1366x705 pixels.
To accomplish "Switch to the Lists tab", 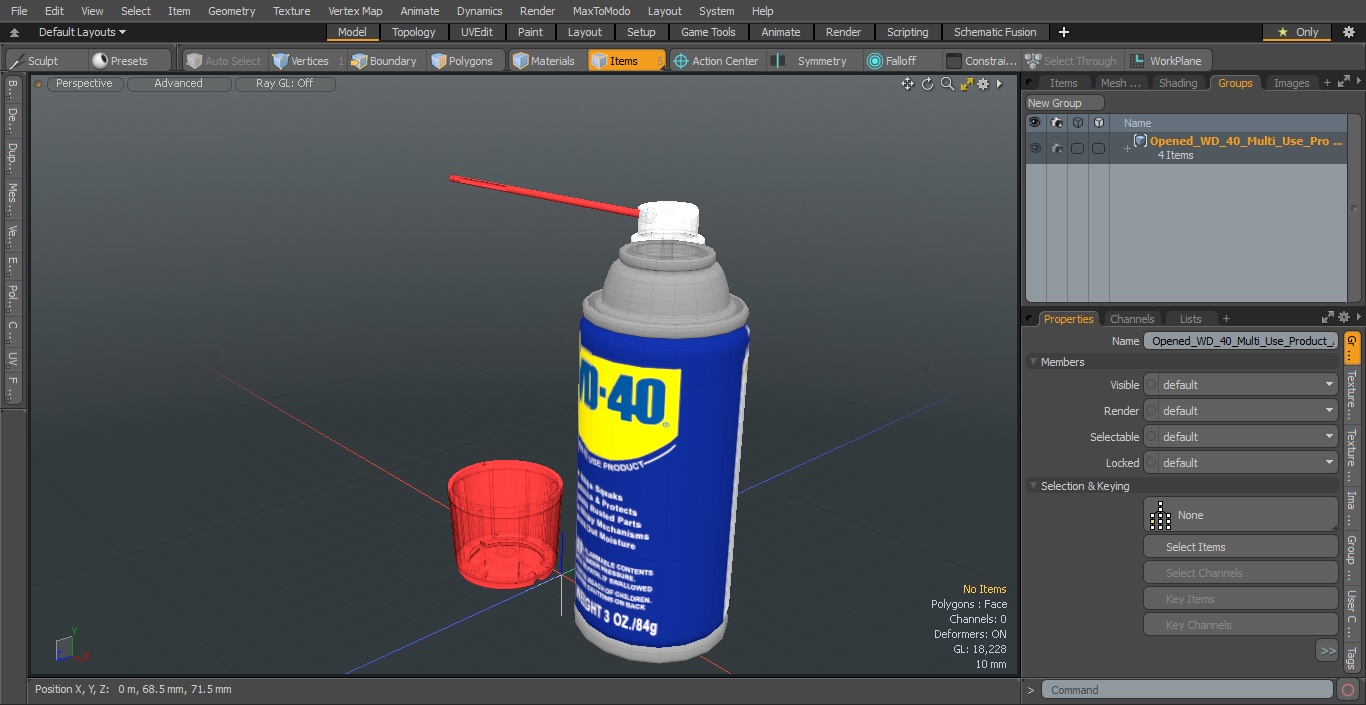I will [x=1190, y=319].
